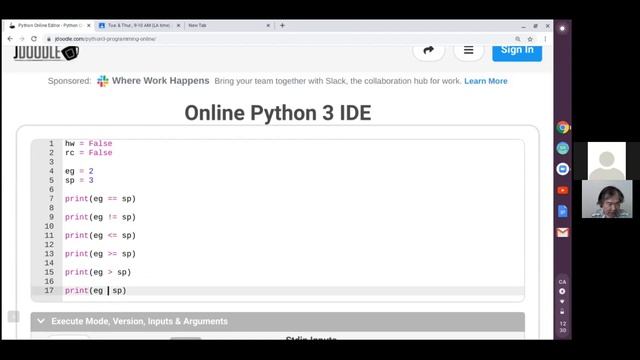Click code line 5 'sp = 3'
This screenshot has height=360, width=640.
(x=79, y=180)
